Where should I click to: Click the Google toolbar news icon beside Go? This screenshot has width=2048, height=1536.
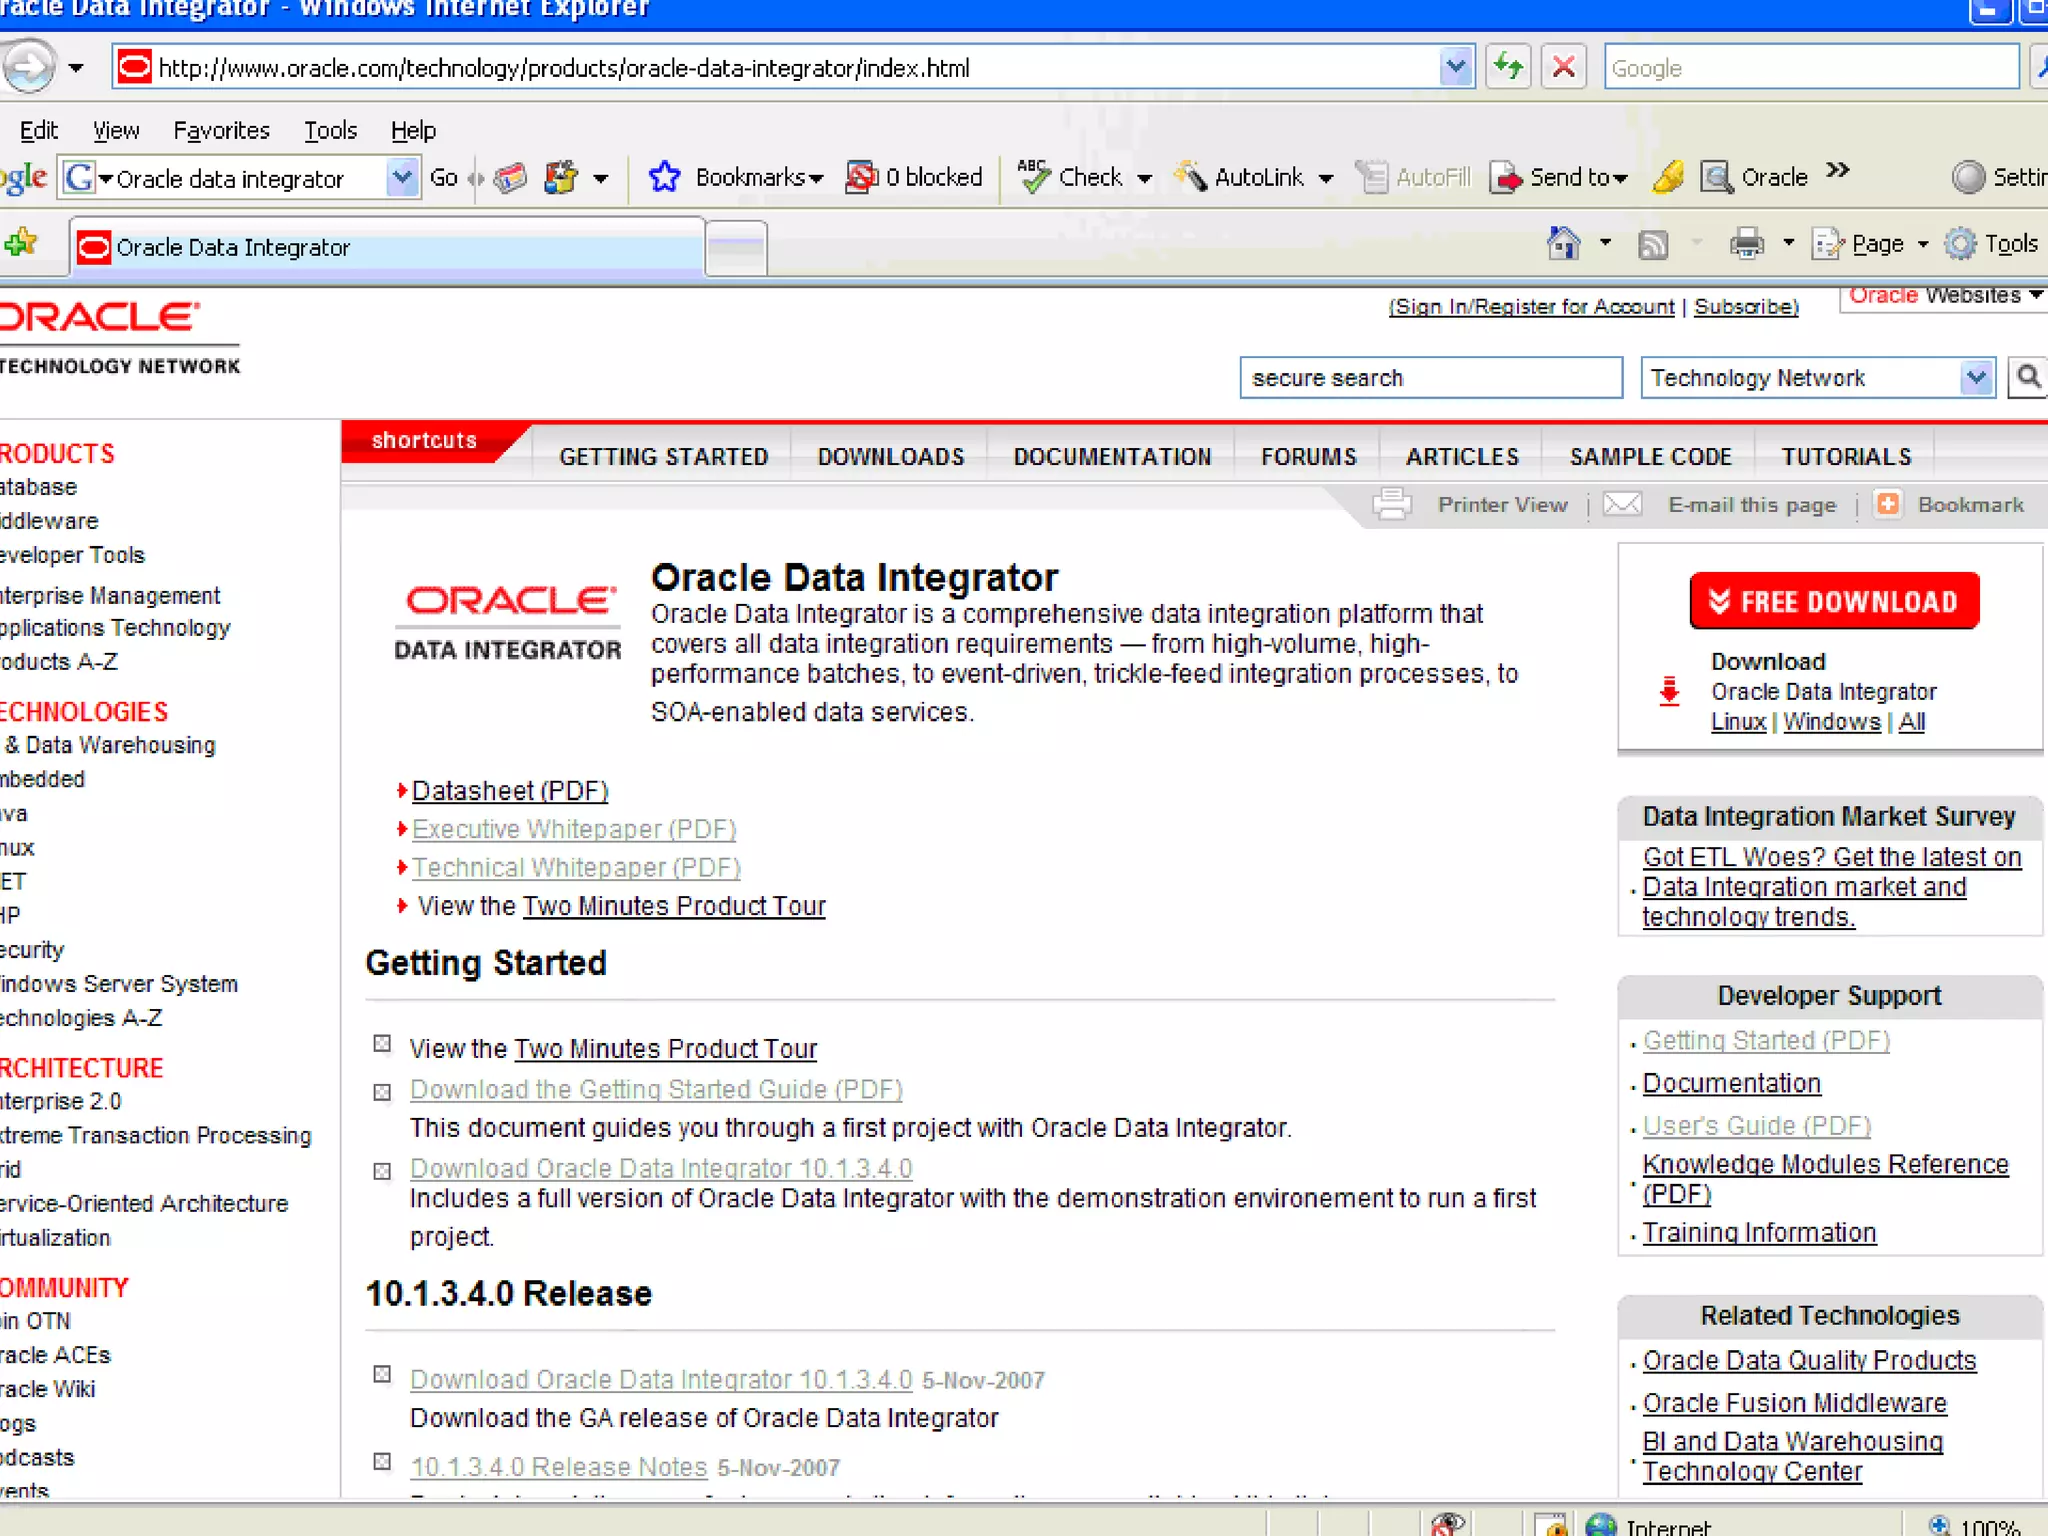click(x=511, y=178)
